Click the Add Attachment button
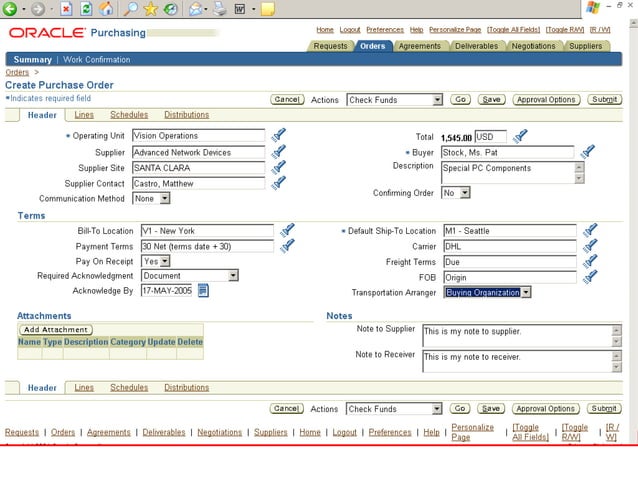Screen dimensions: 638x478 [55, 329]
